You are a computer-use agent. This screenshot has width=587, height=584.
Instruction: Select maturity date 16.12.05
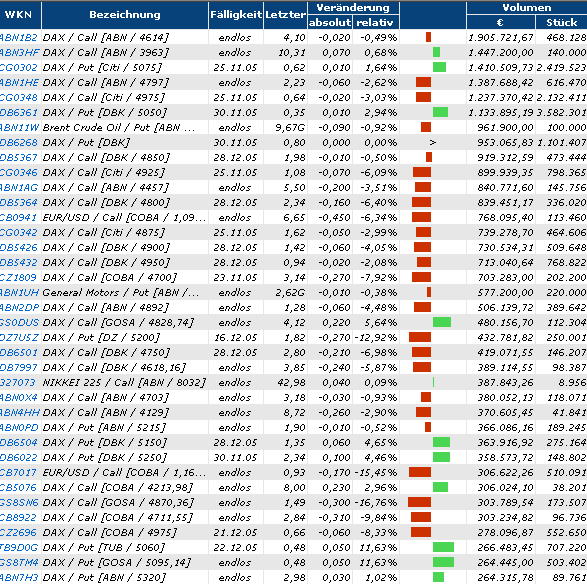click(235, 337)
